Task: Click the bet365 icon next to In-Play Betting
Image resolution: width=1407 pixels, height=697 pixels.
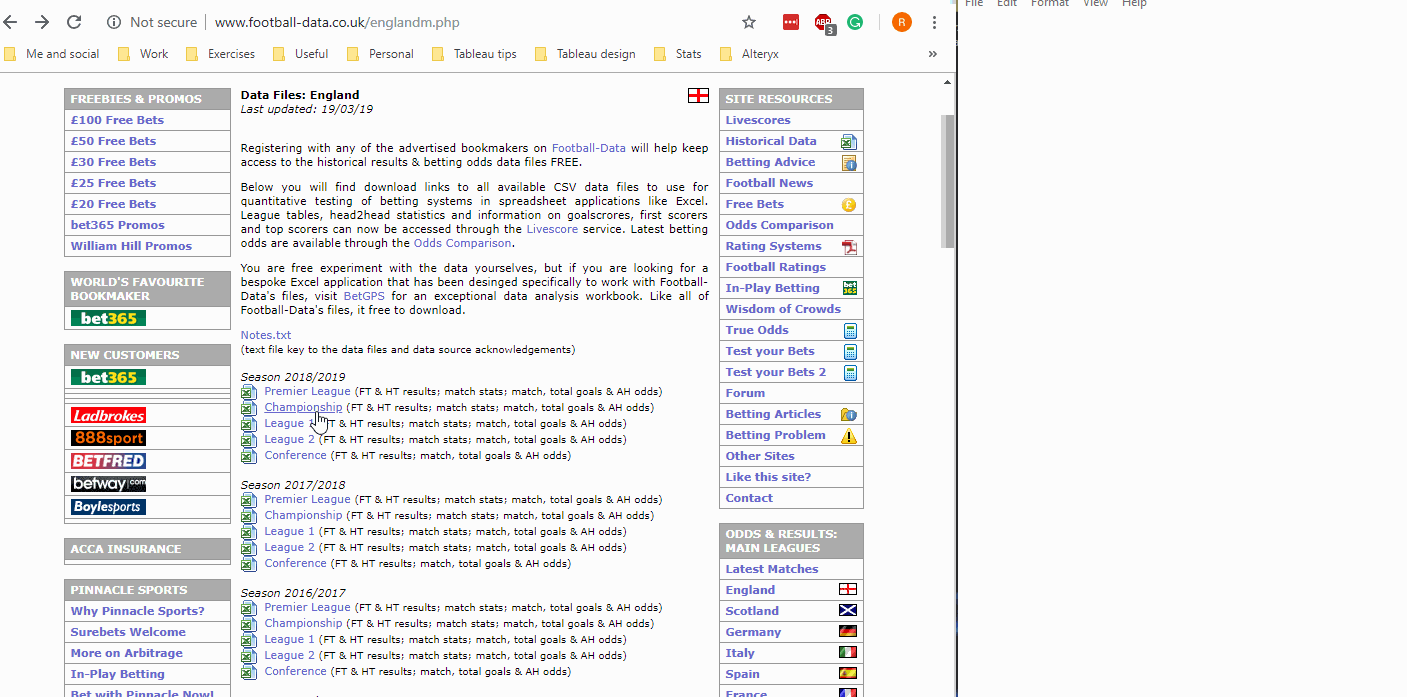Action: [x=849, y=288]
